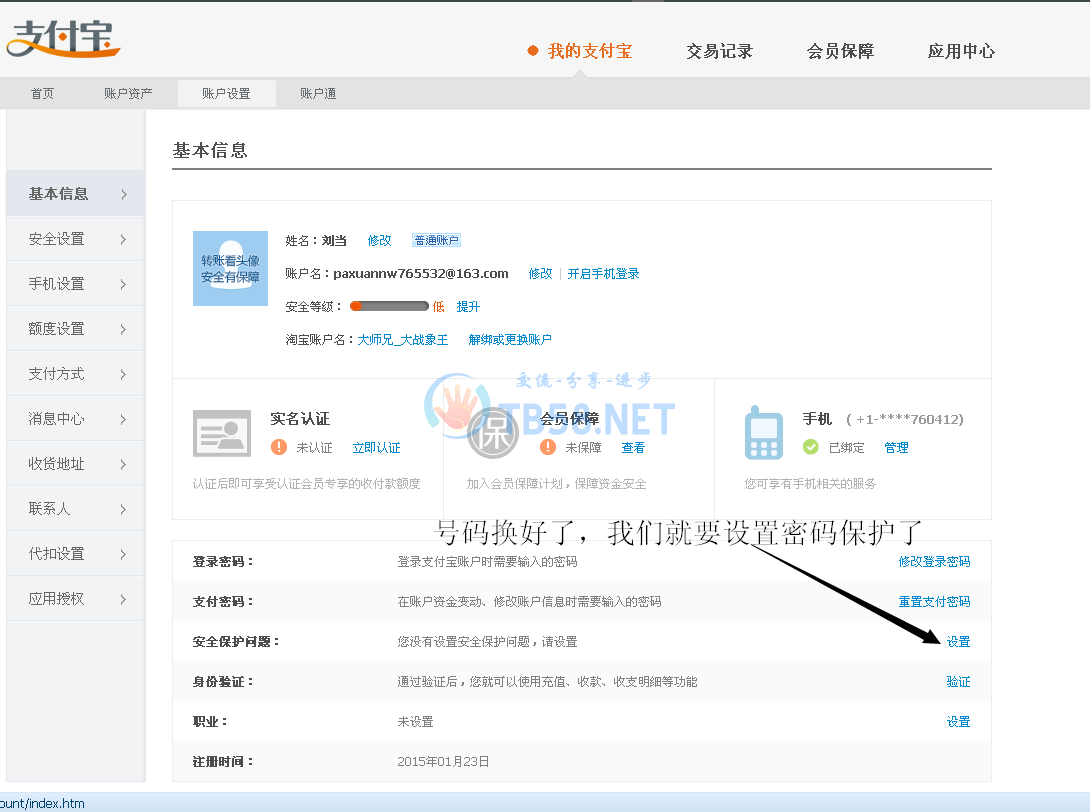This screenshot has width=1090, height=812.
Task: Click the 修改登录密码 link
Action: (x=934, y=562)
